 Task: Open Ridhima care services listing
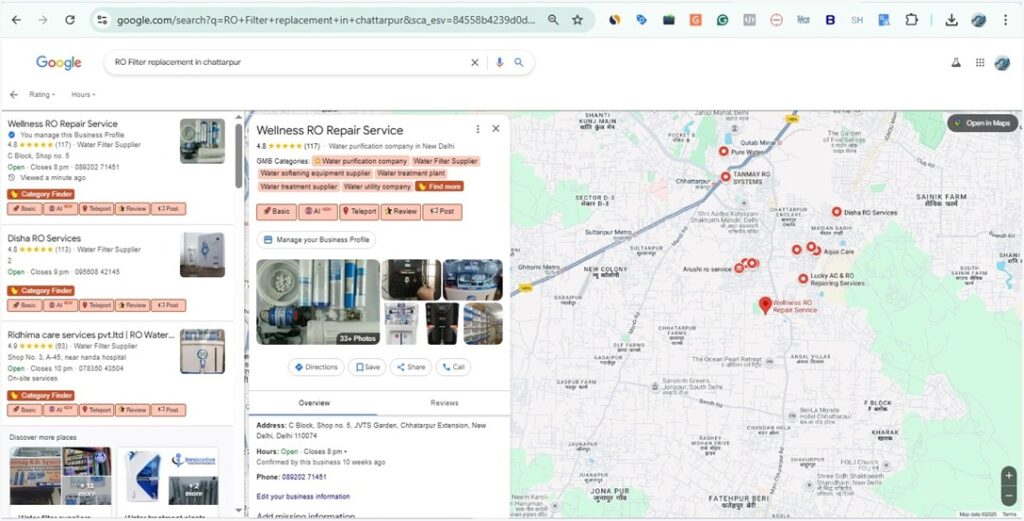coord(91,334)
